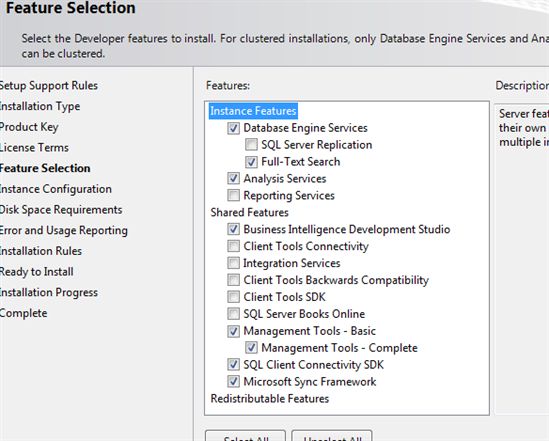549x441 pixels.
Task: Click the Installation Progress step
Action: point(48,292)
